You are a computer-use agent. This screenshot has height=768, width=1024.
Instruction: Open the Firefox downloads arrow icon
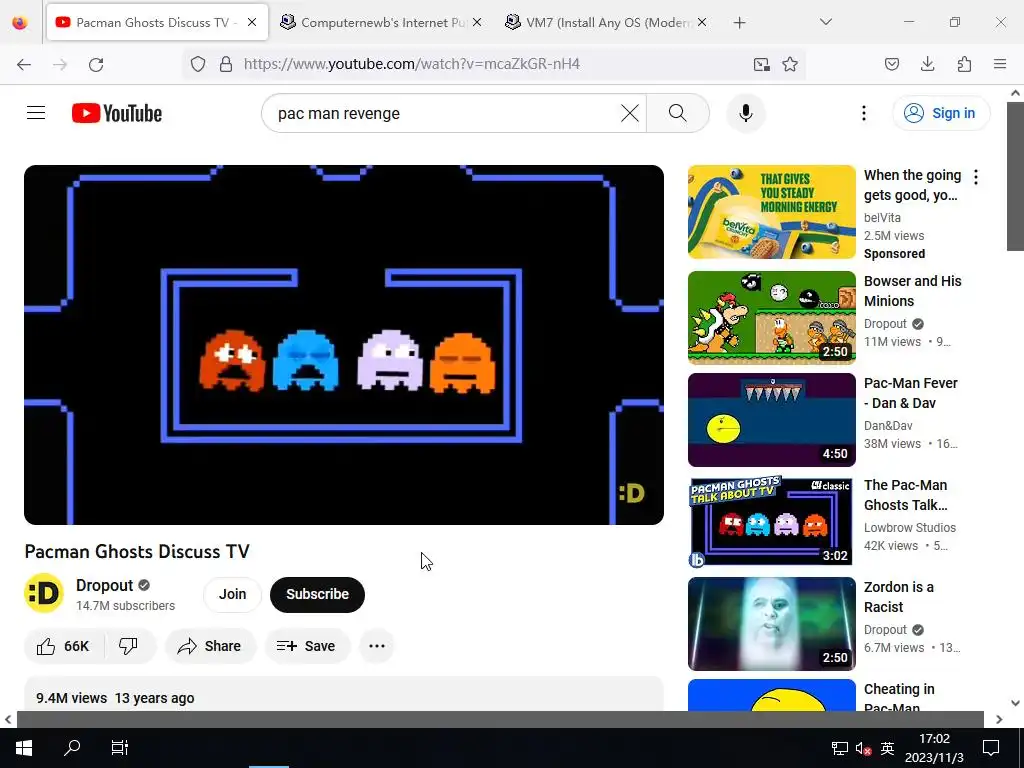(x=927, y=64)
